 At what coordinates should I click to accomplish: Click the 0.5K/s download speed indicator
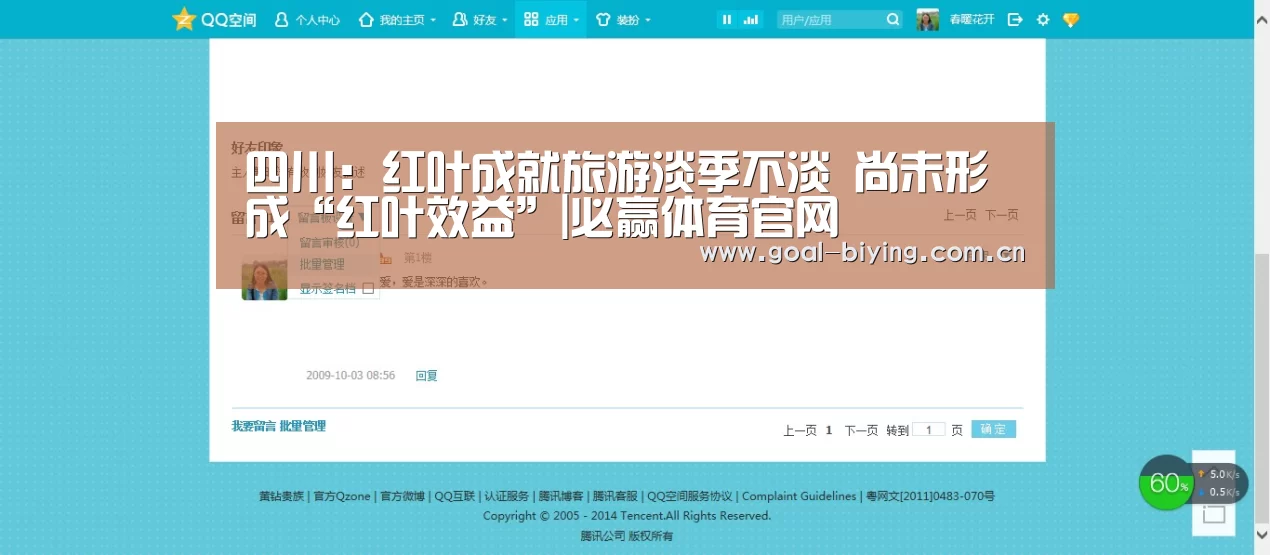click(1218, 492)
